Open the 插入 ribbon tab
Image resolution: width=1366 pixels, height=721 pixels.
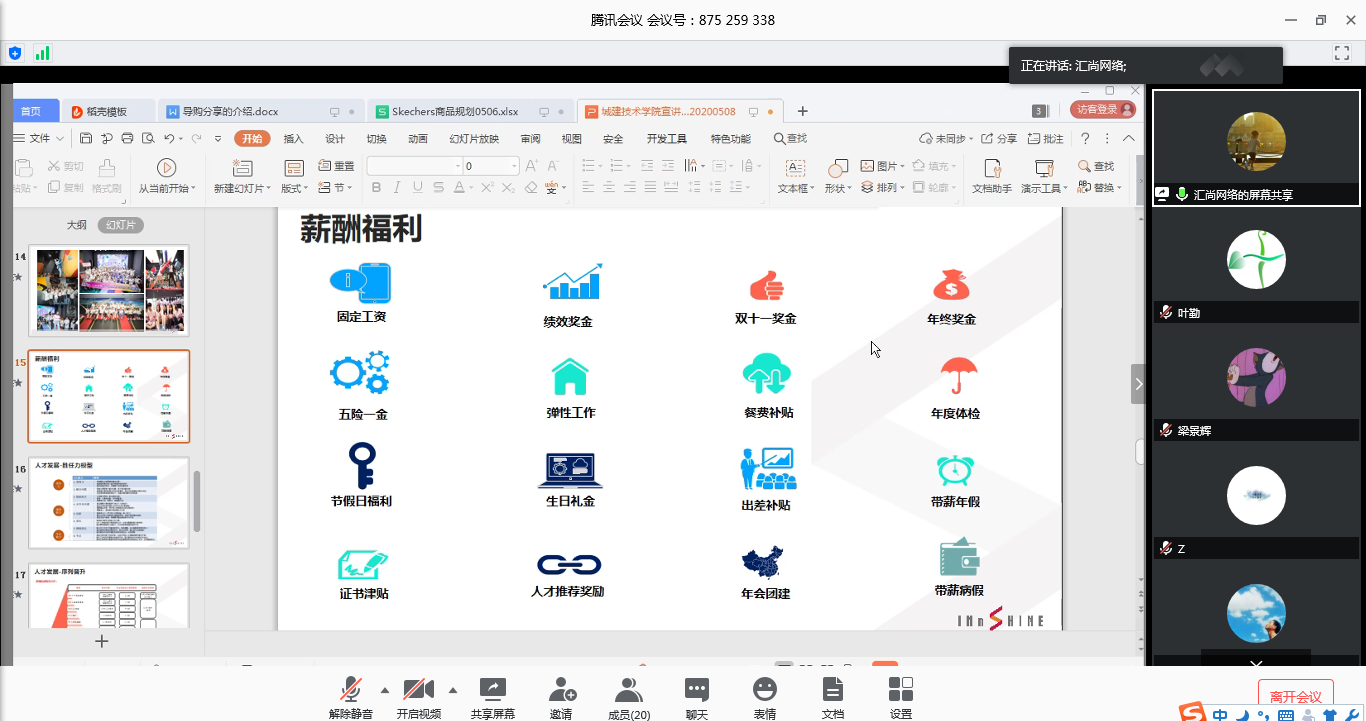tap(293, 139)
